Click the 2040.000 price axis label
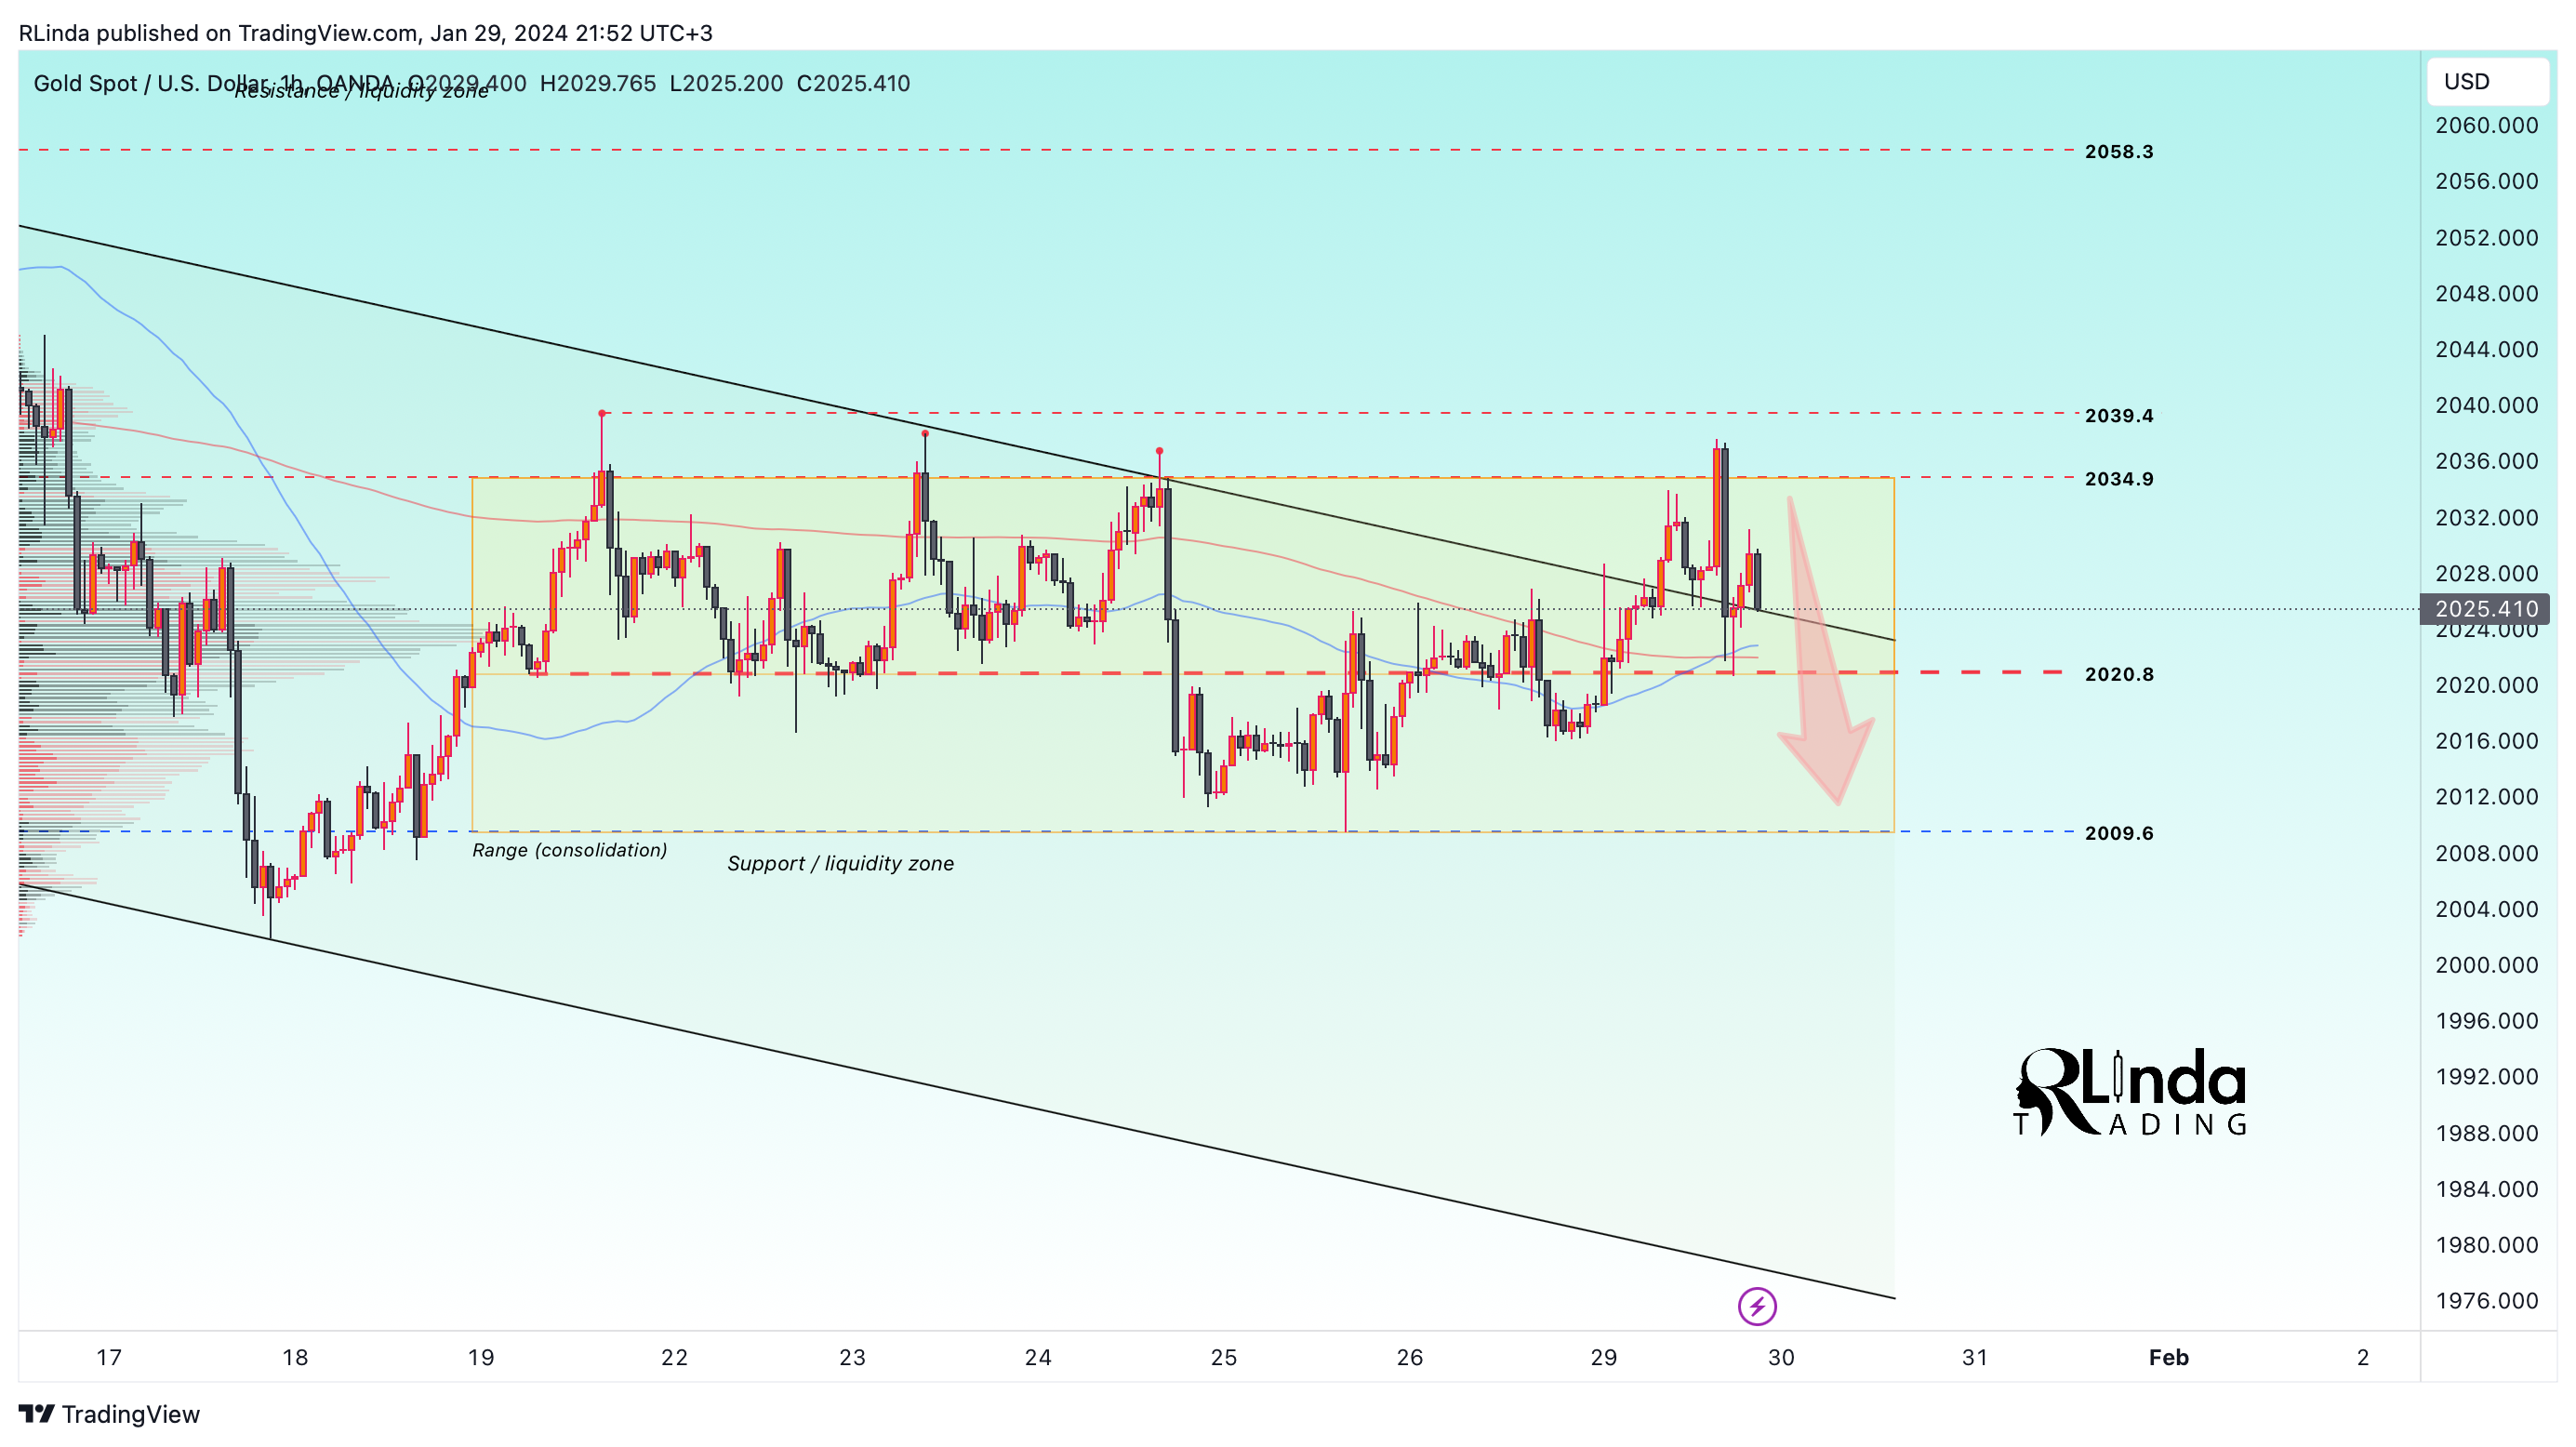 2486,405
